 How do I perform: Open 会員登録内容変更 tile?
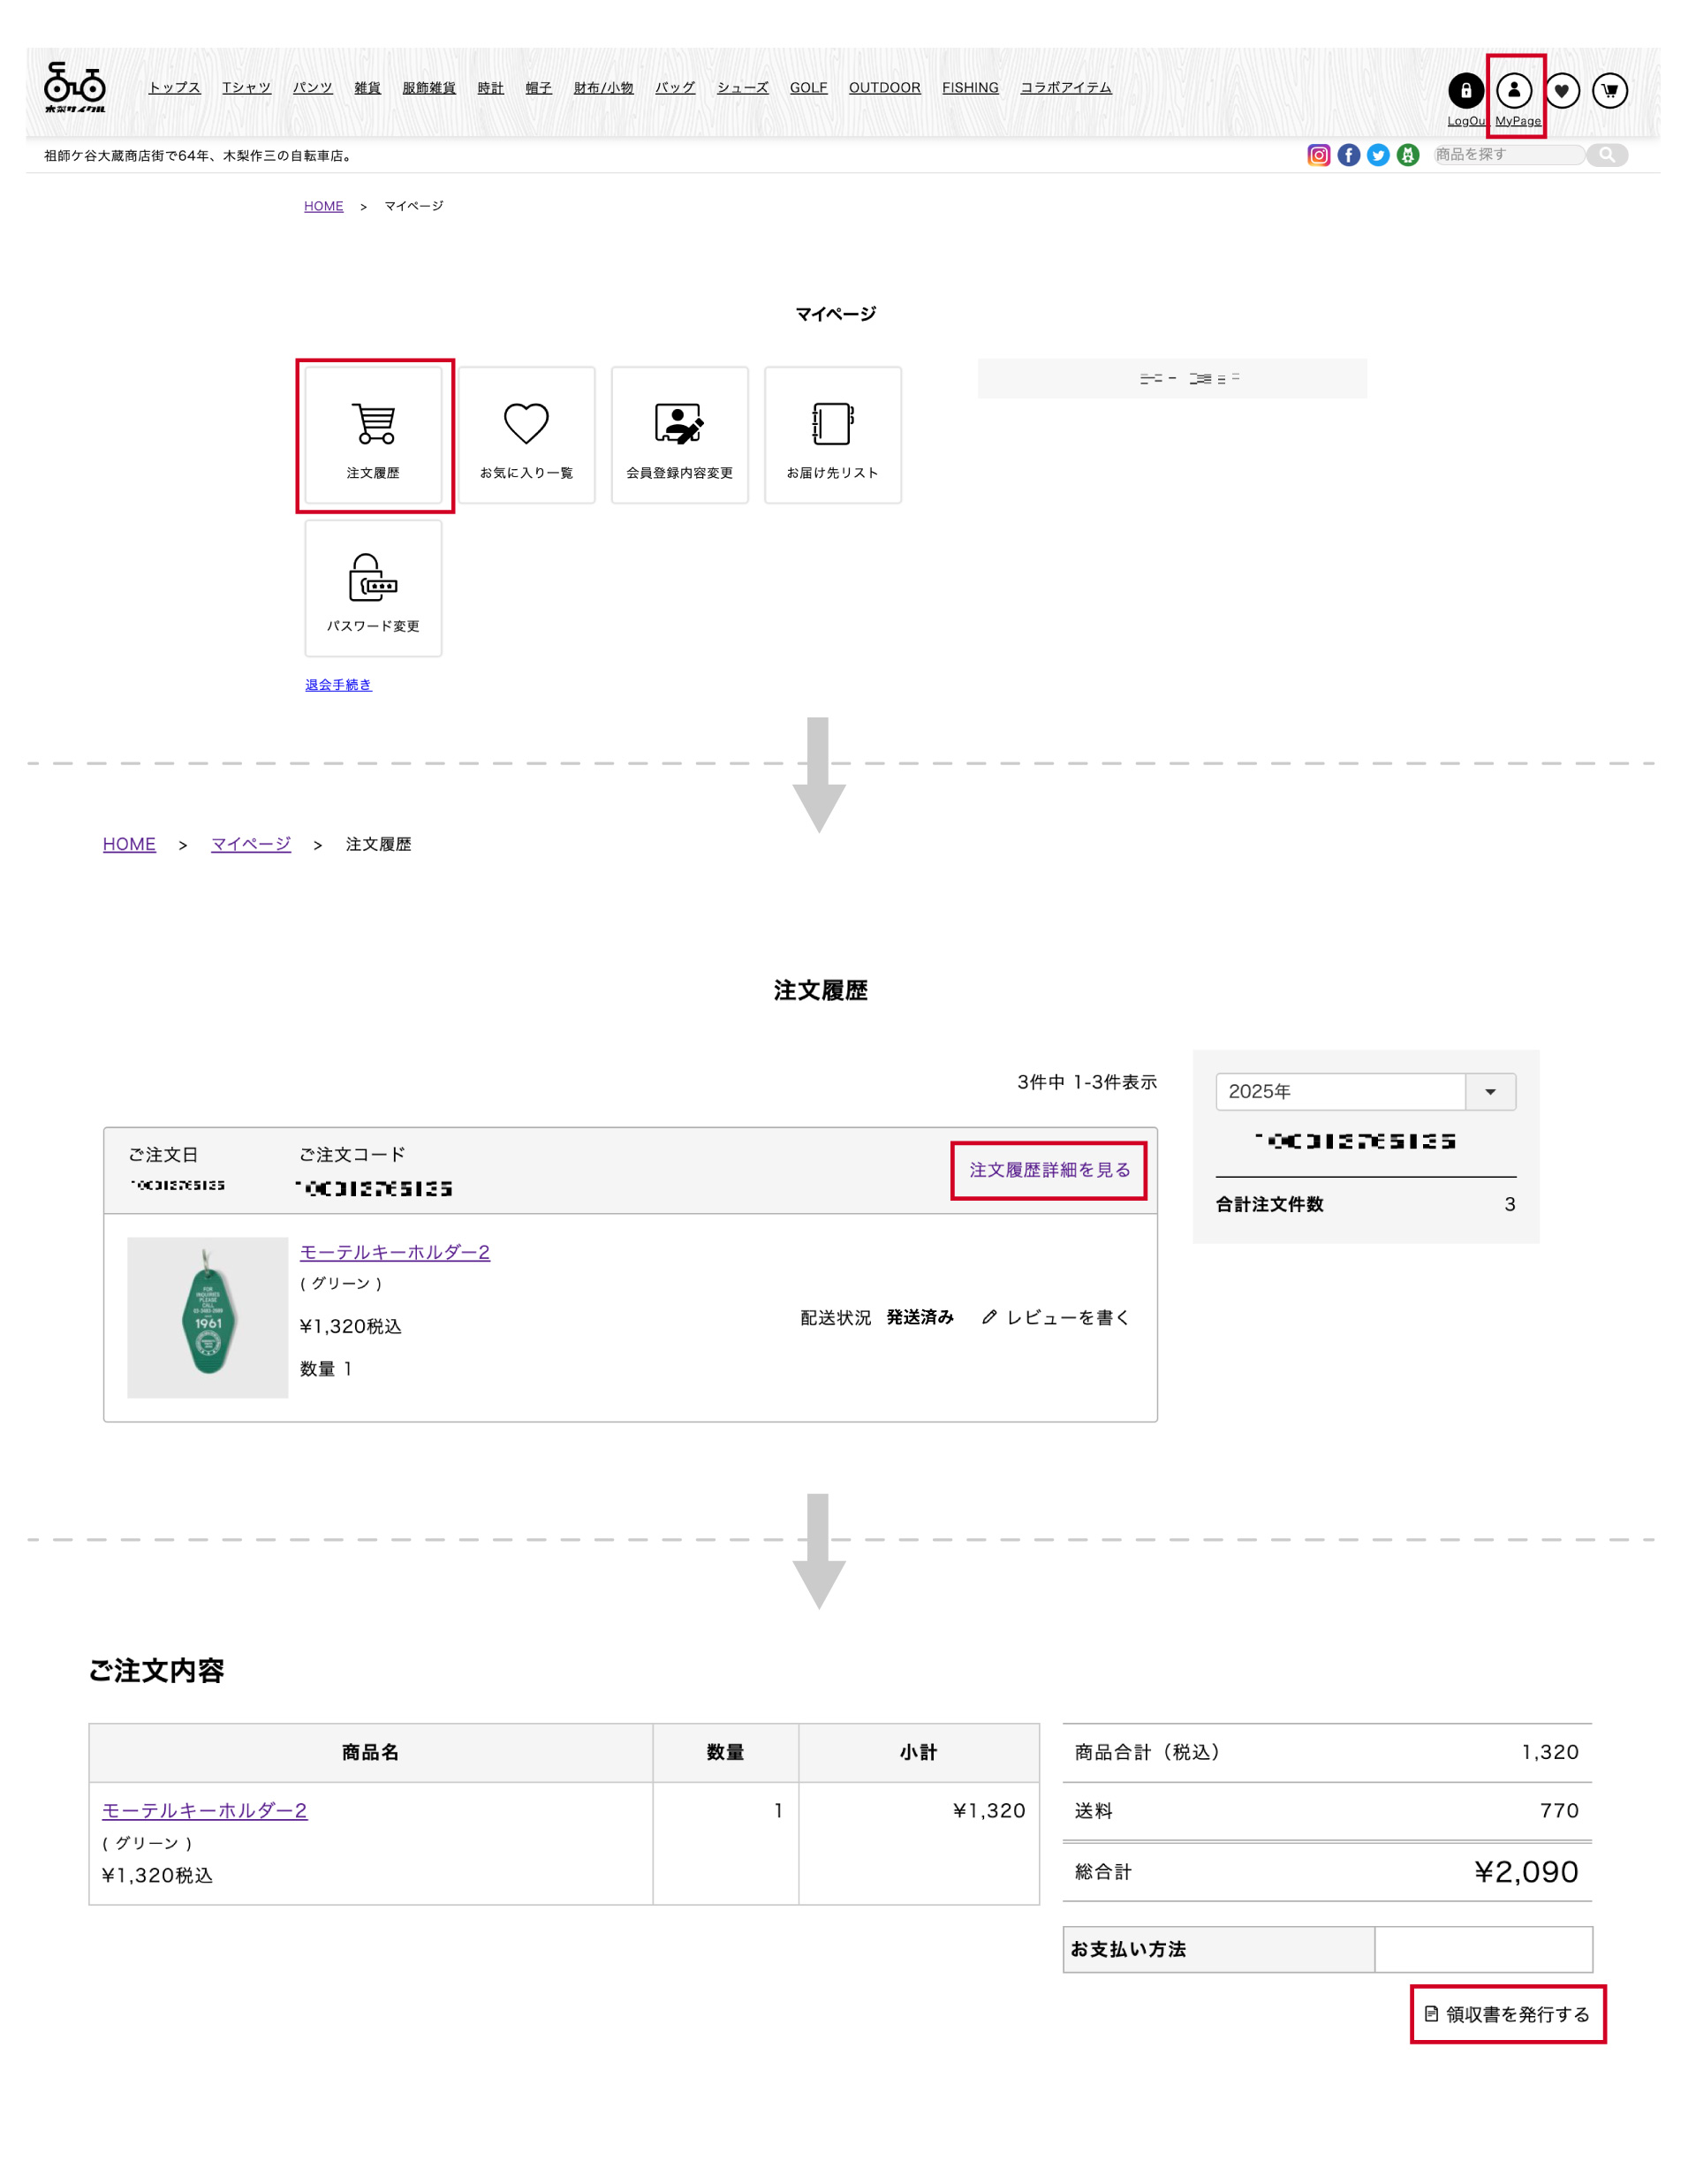pyautogui.click(x=679, y=435)
